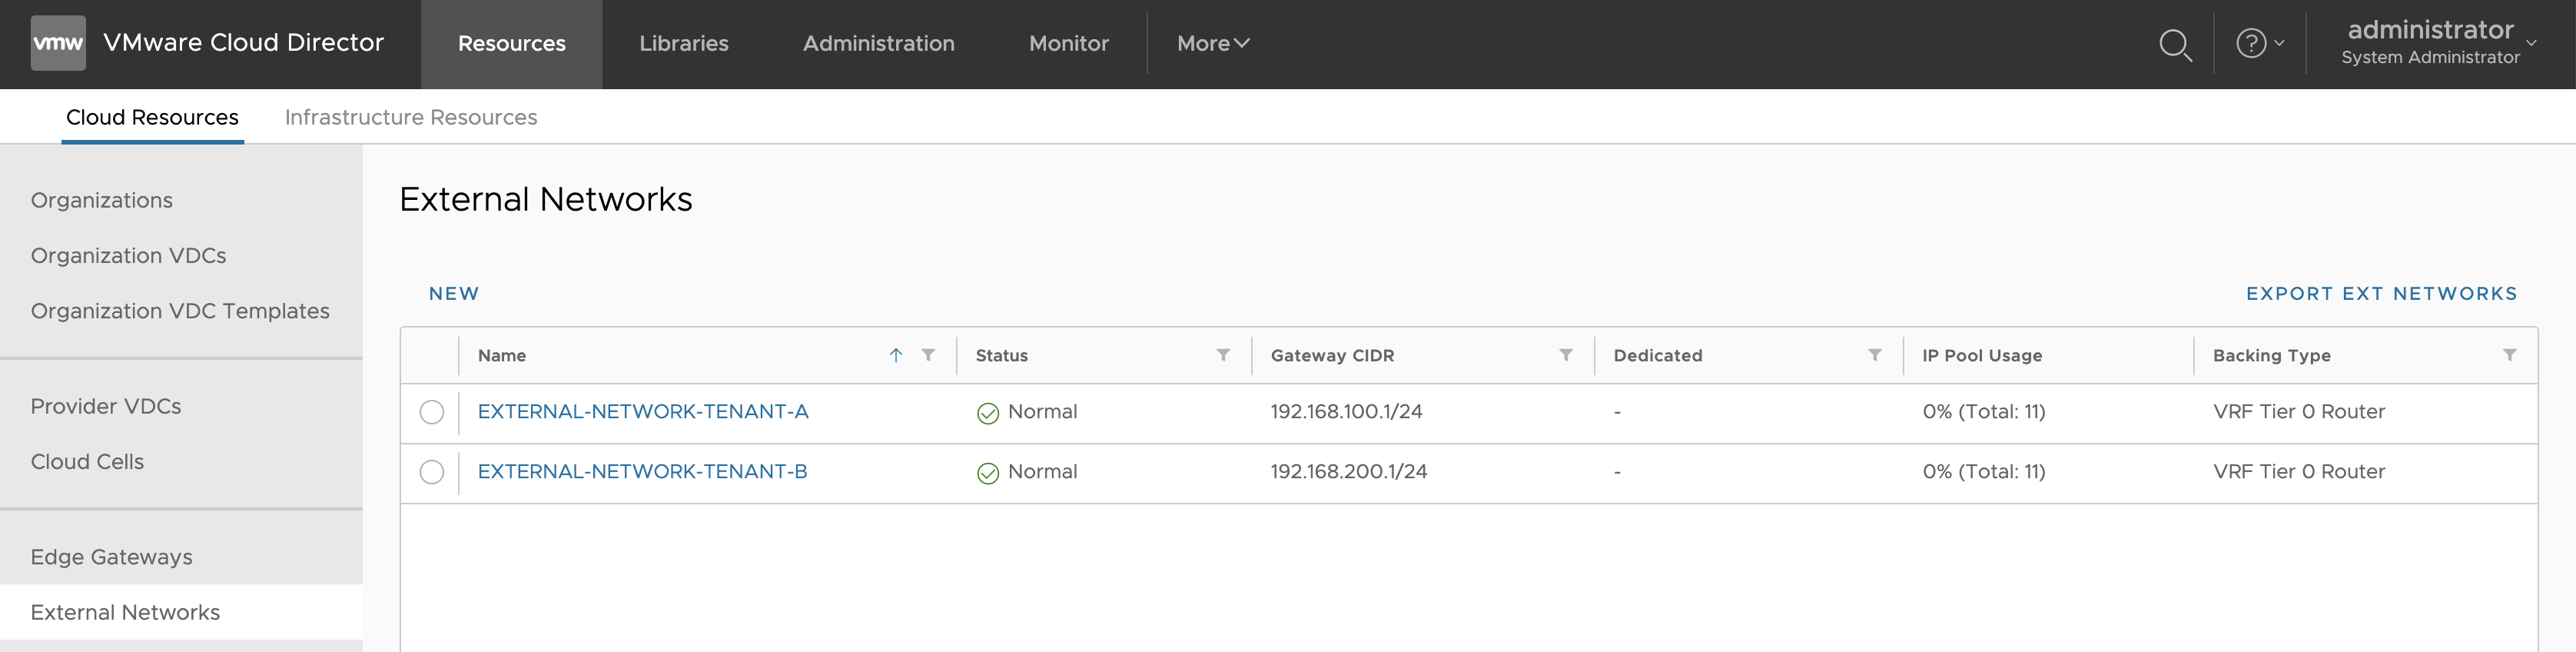Open the search magnifier icon
The image size is (2576, 652).
tap(2174, 45)
